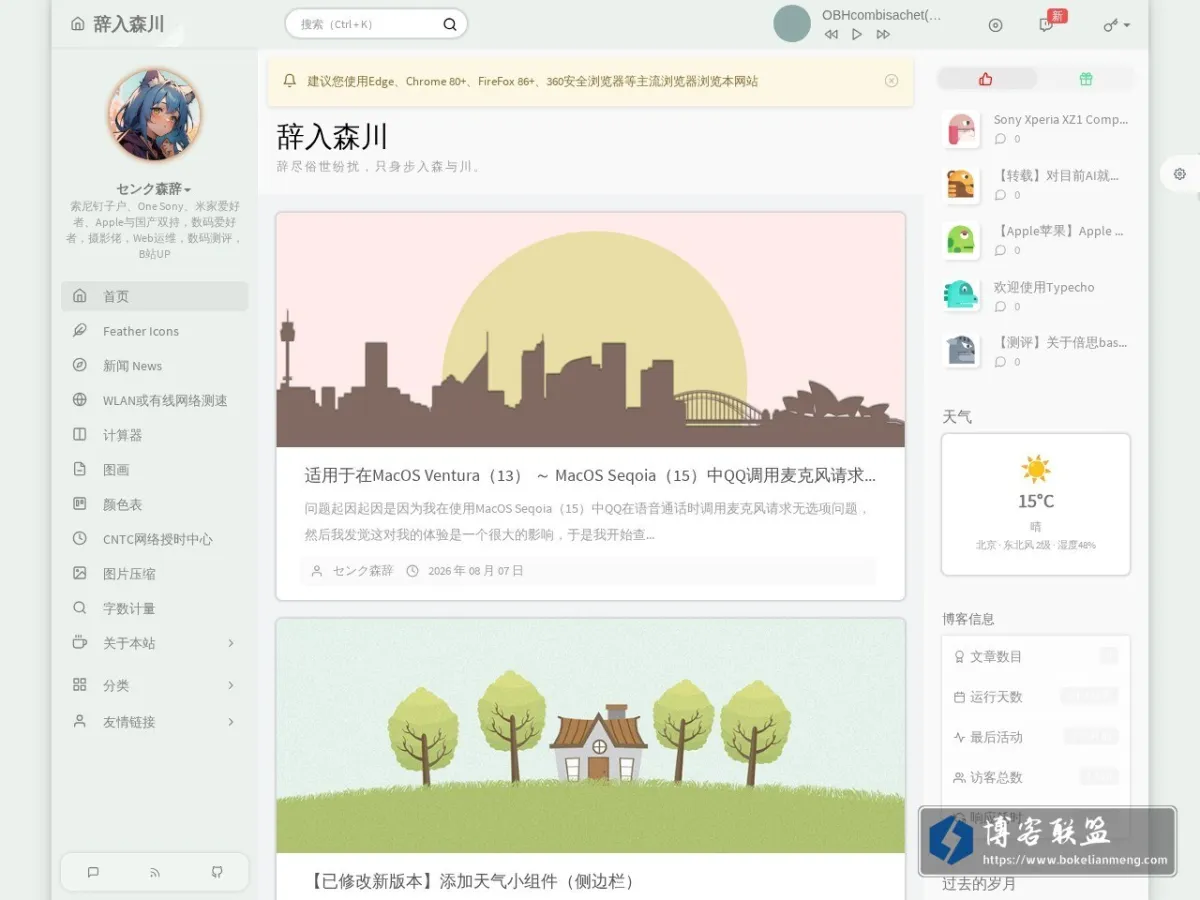Play the OBHcombisachet music track
1200x900 pixels.
(x=857, y=34)
